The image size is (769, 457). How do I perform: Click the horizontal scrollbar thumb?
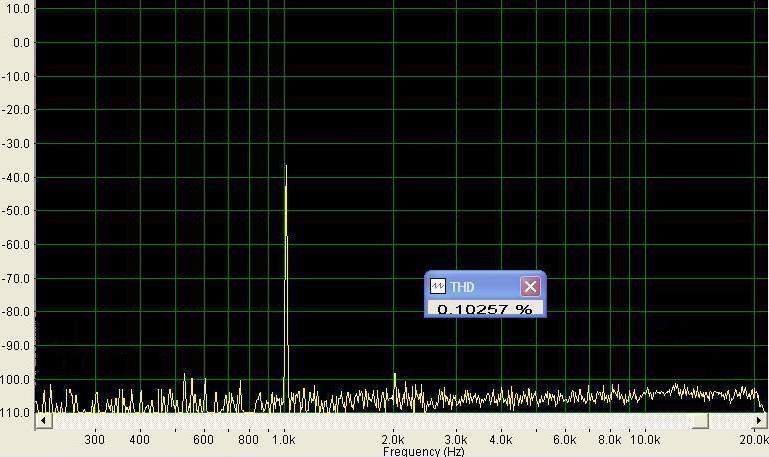(x=700, y=420)
